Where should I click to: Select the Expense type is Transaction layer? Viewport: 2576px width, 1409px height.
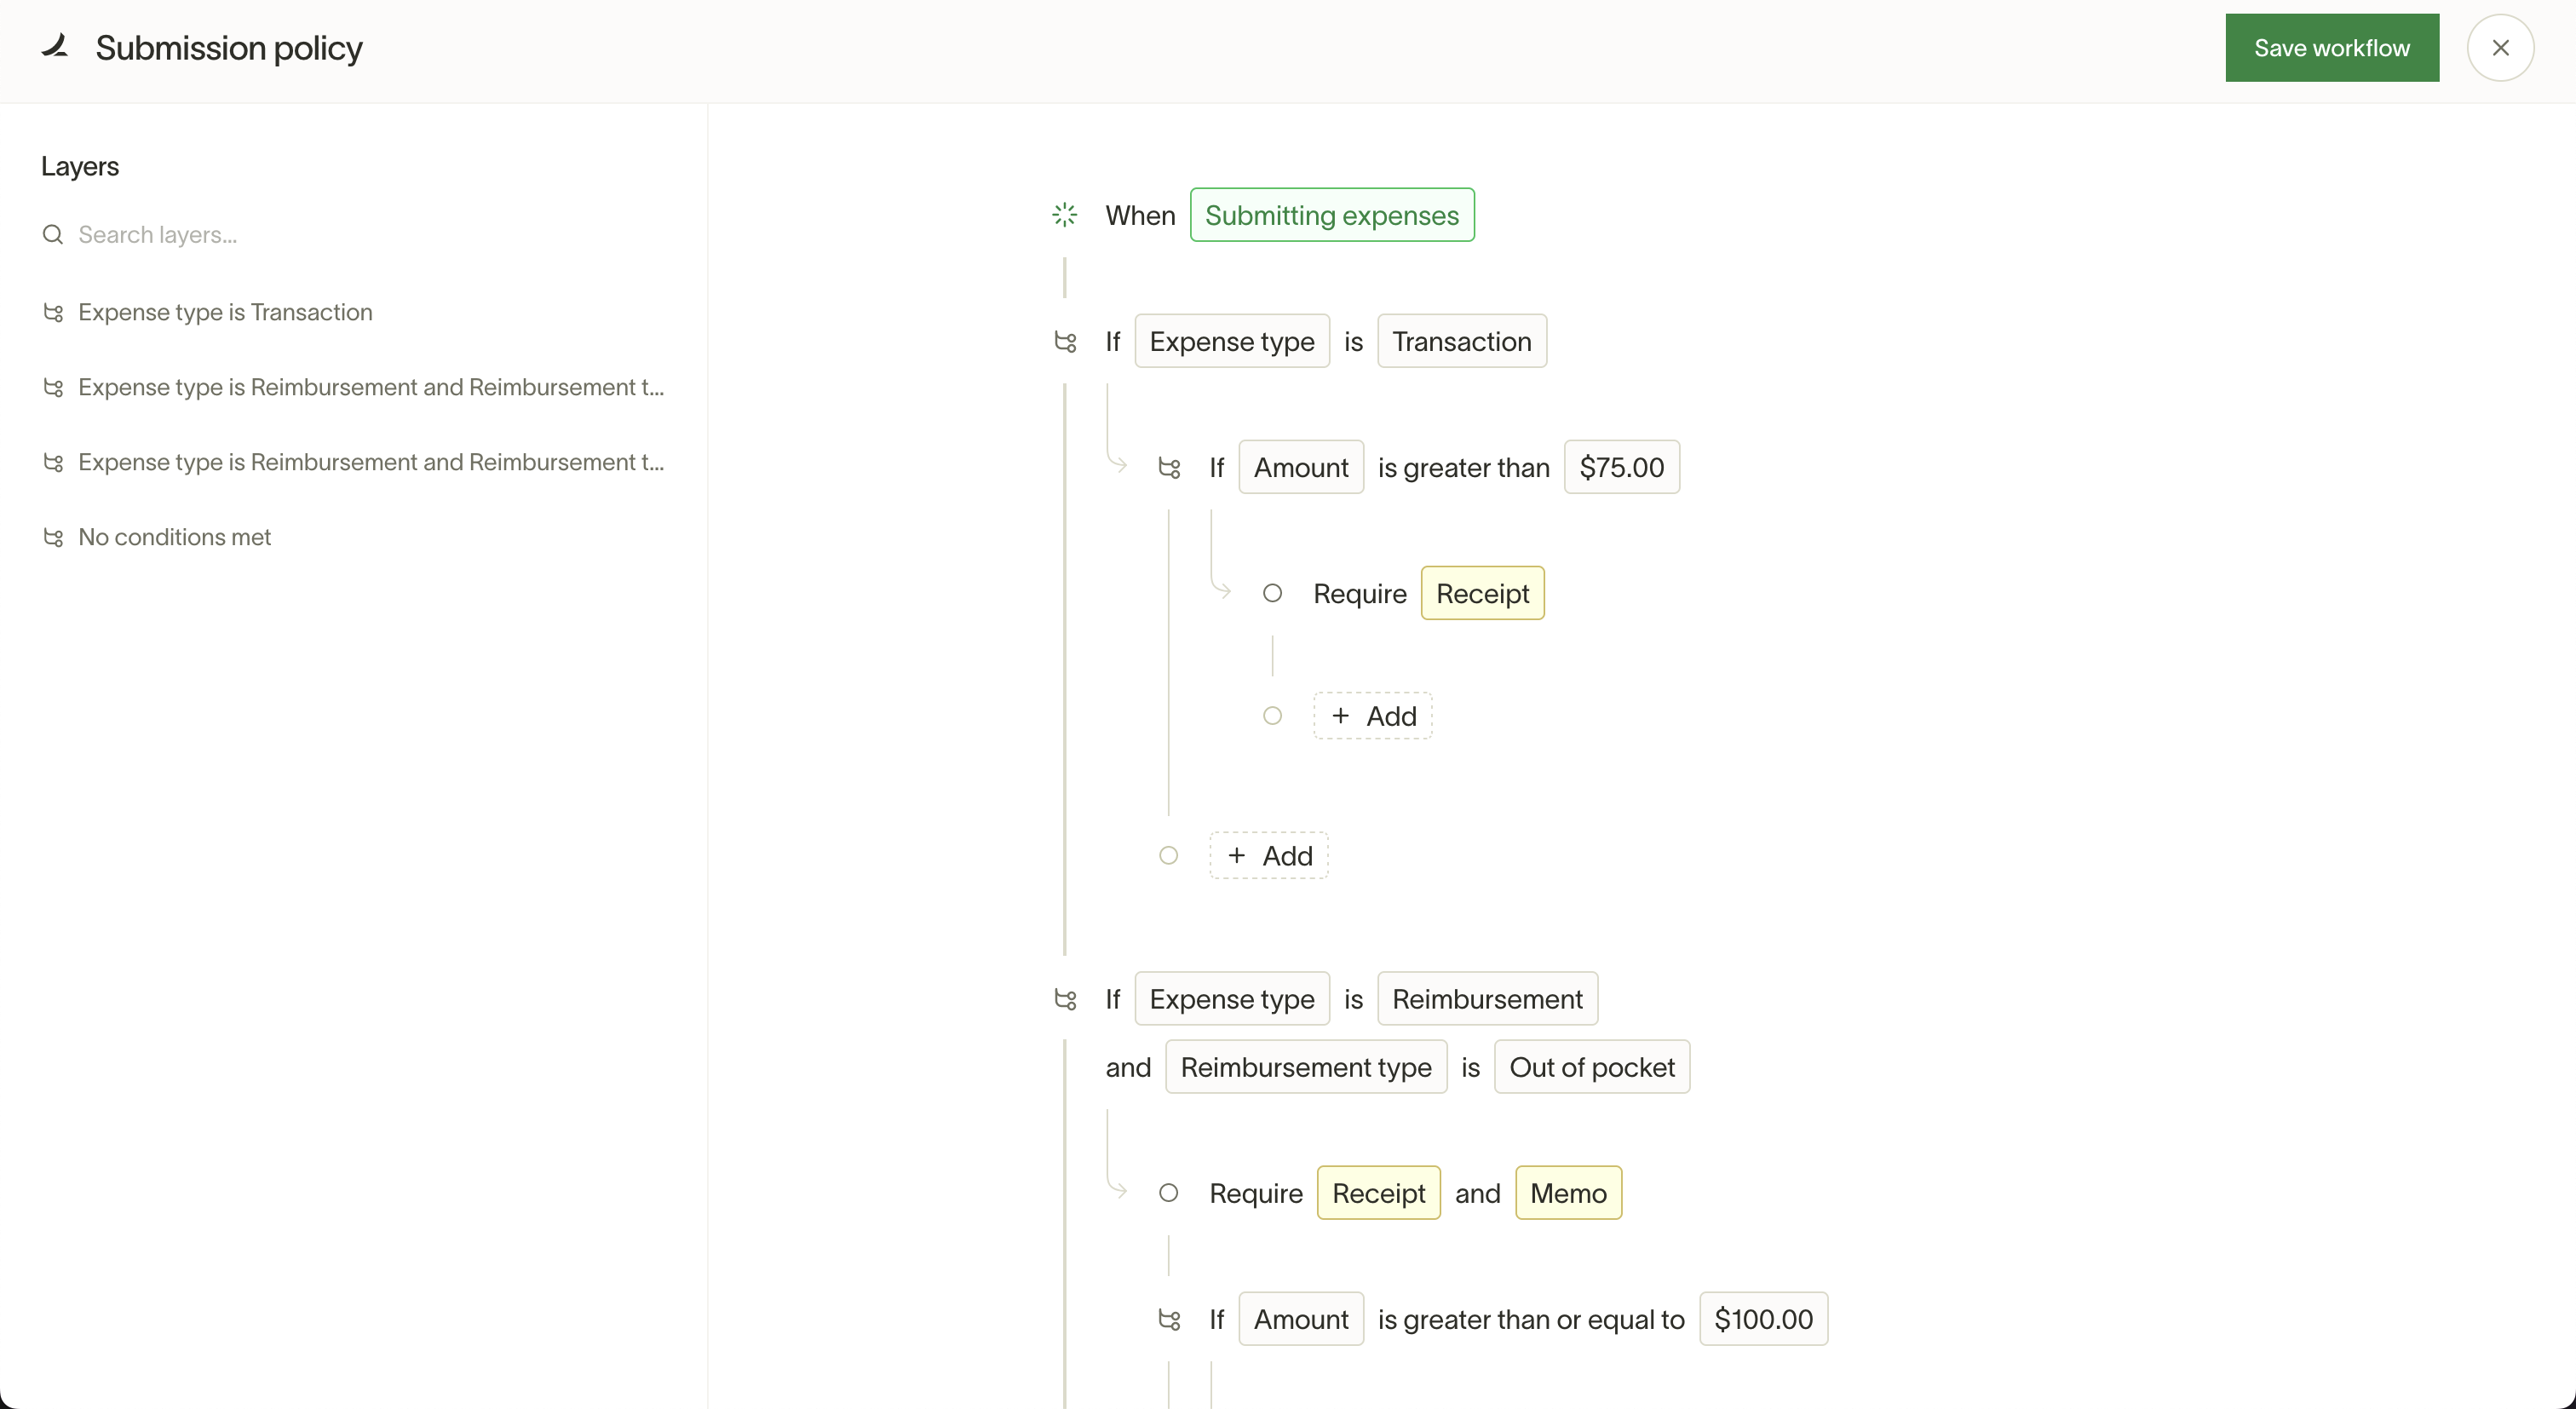coord(225,313)
